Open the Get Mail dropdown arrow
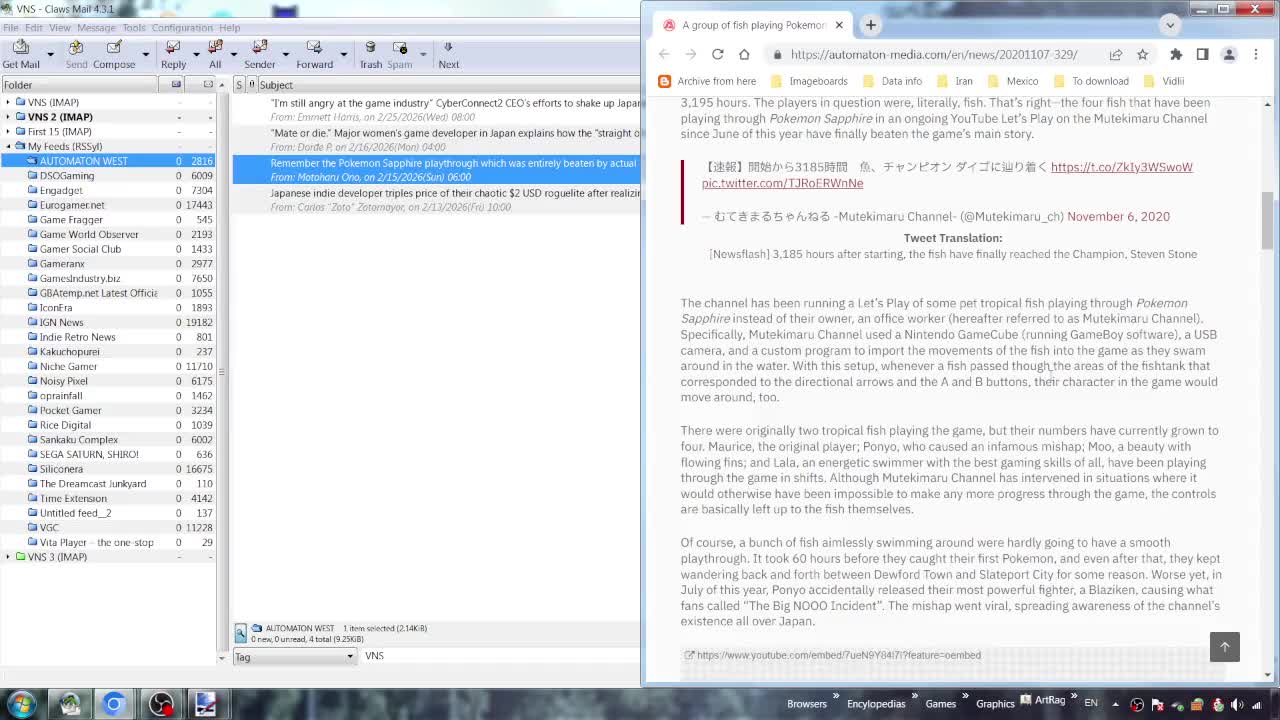The width and height of the screenshot is (1280, 720). click(x=49, y=54)
